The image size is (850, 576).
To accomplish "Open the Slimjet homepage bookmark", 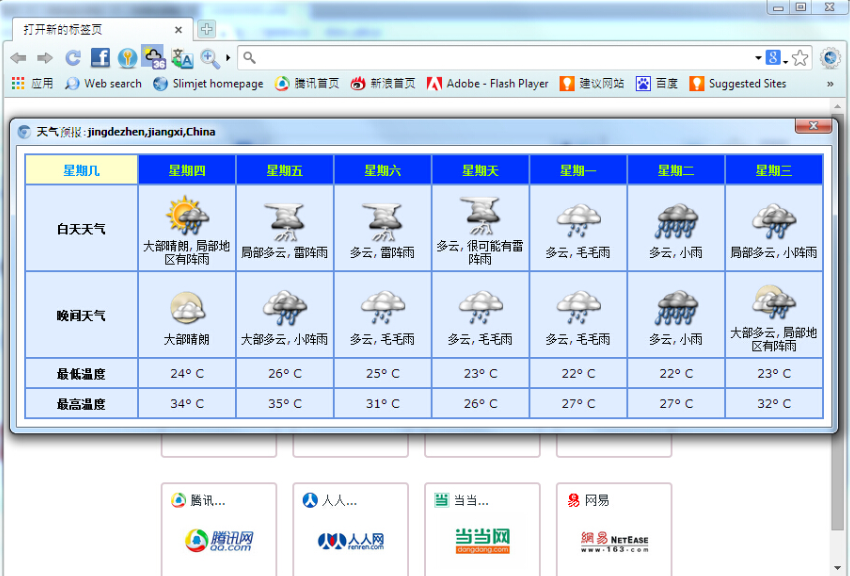I will [x=208, y=84].
